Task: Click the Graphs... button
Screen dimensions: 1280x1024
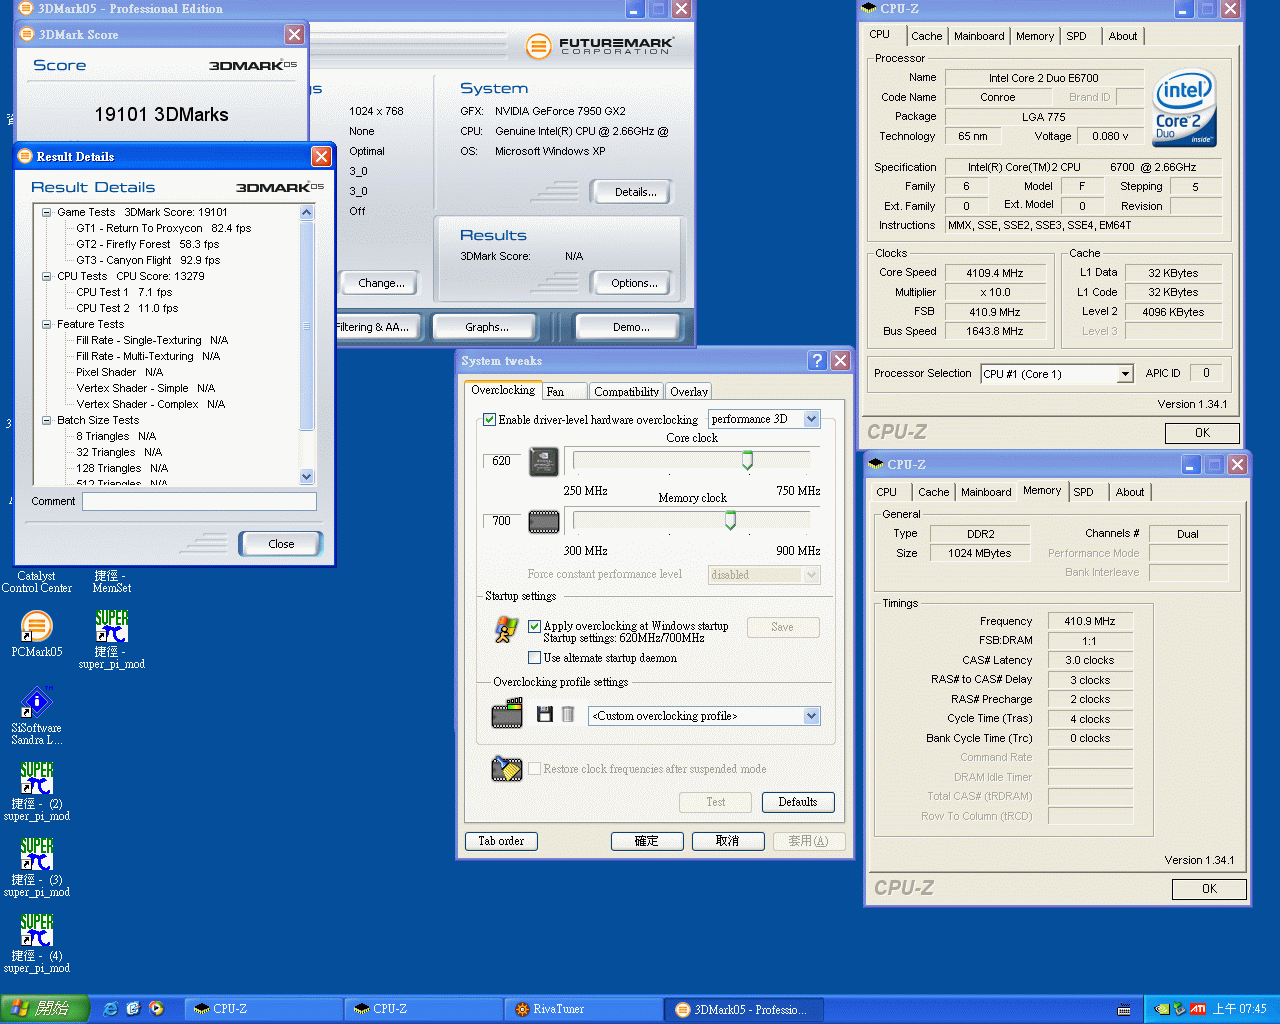Action: pos(486,327)
